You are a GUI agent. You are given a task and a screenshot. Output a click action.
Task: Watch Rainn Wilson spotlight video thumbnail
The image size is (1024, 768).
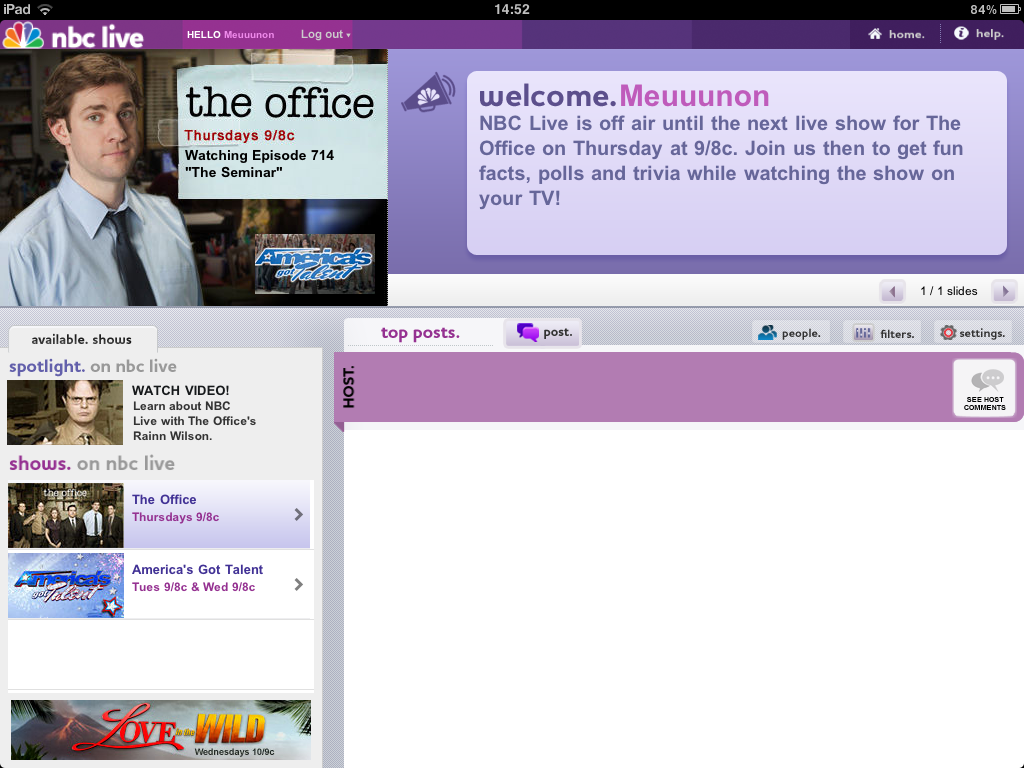(65, 412)
